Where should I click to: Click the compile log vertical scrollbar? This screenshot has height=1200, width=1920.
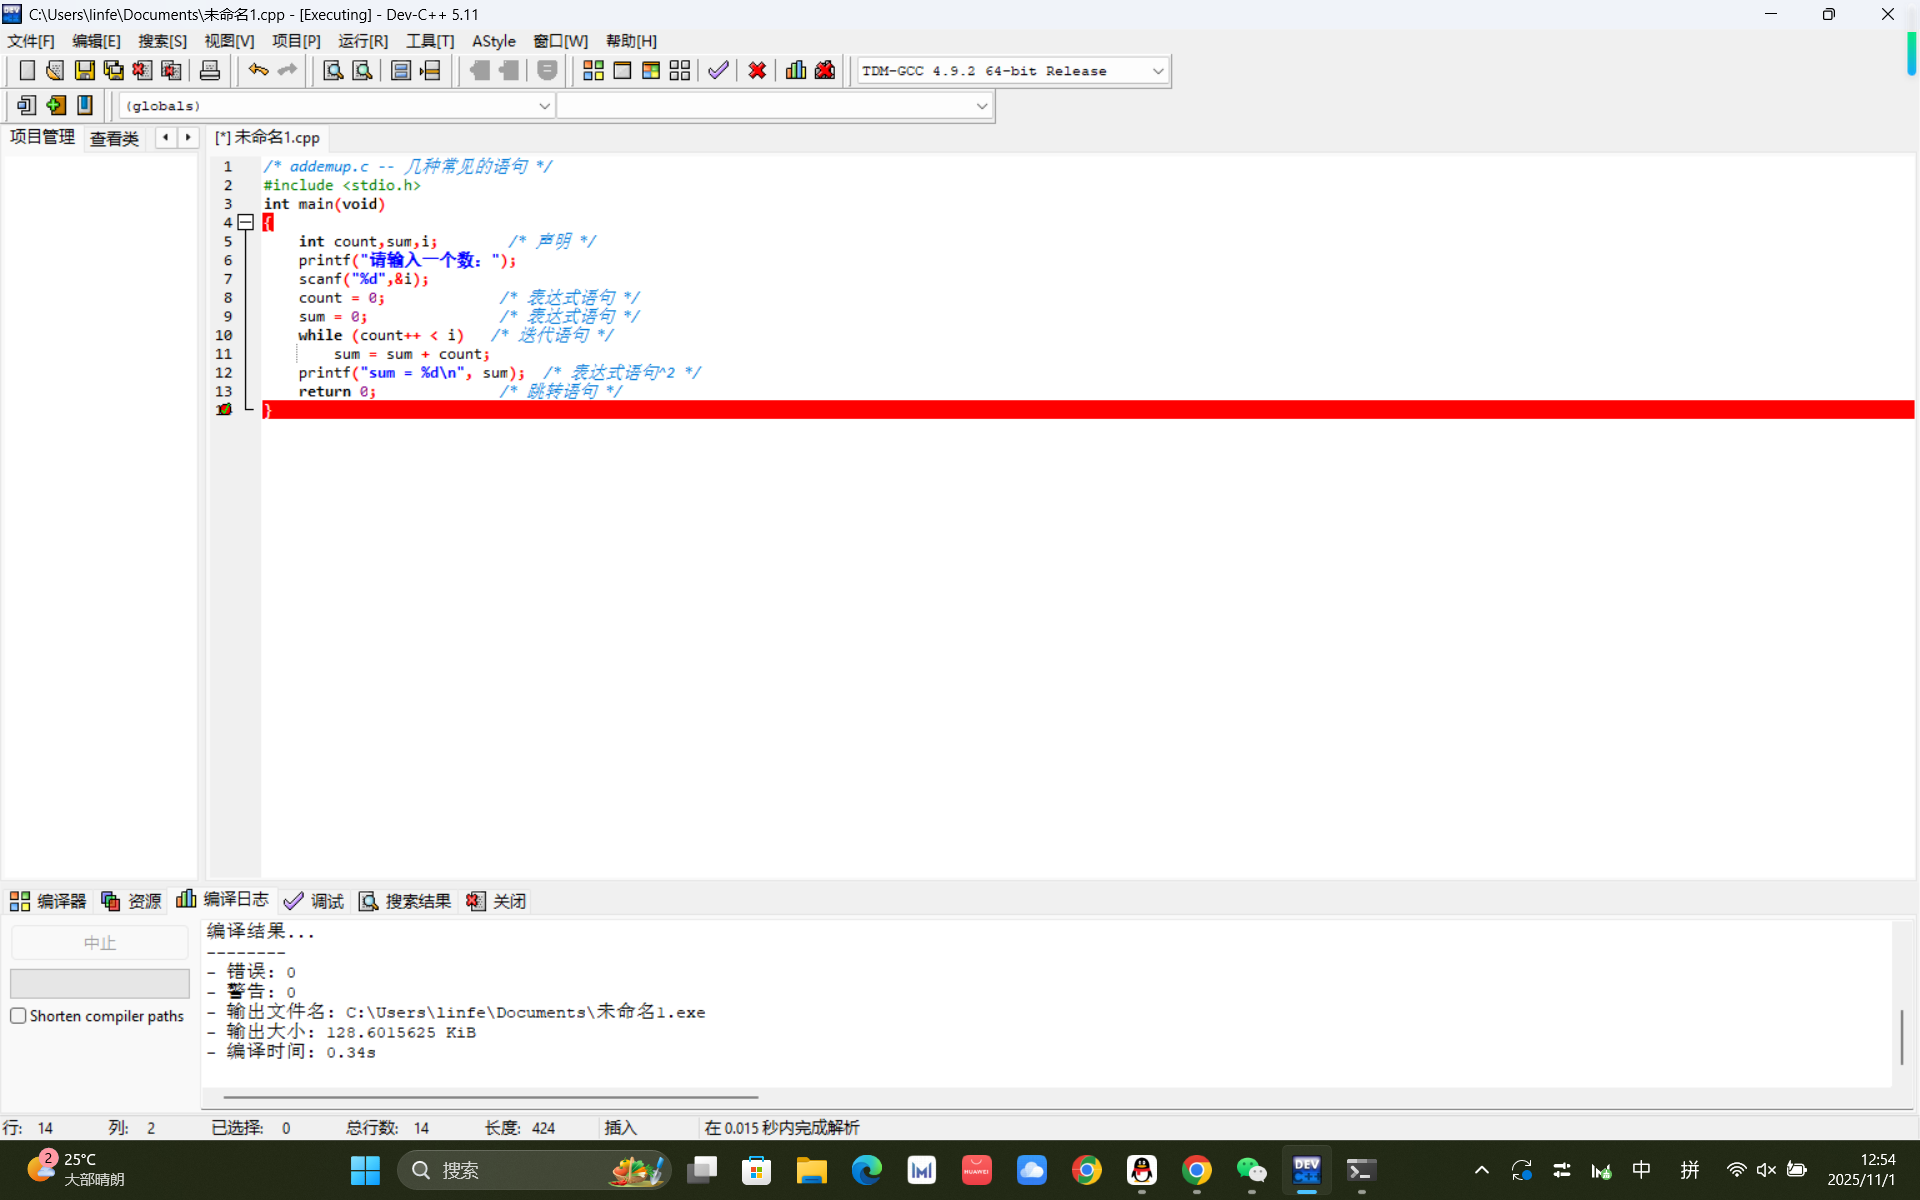[1901, 1037]
